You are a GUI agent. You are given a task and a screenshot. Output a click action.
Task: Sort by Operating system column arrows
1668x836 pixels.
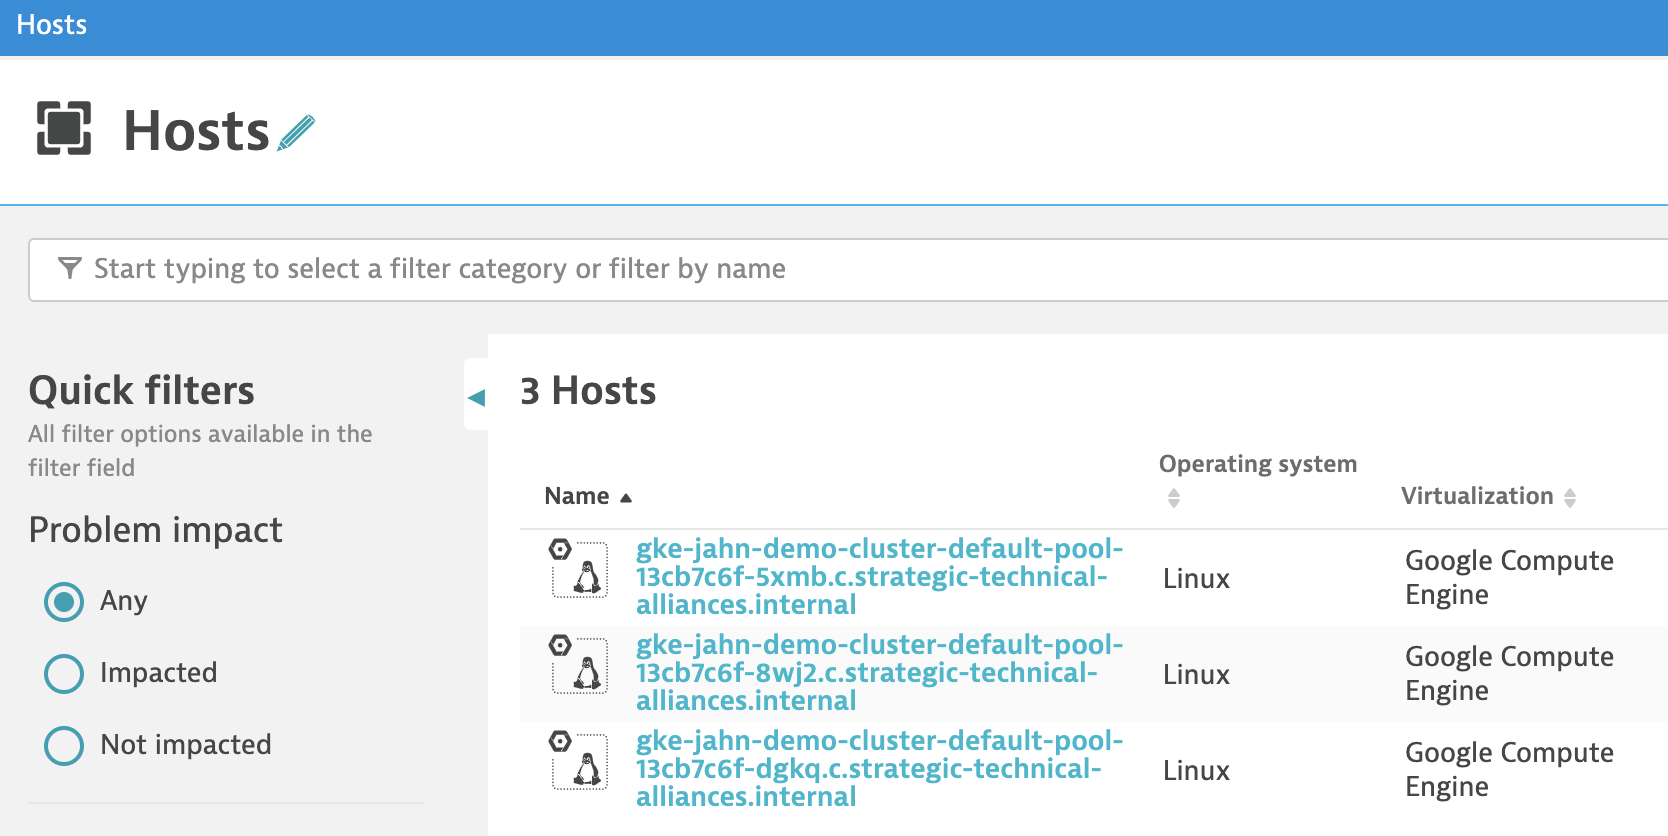[1174, 498]
